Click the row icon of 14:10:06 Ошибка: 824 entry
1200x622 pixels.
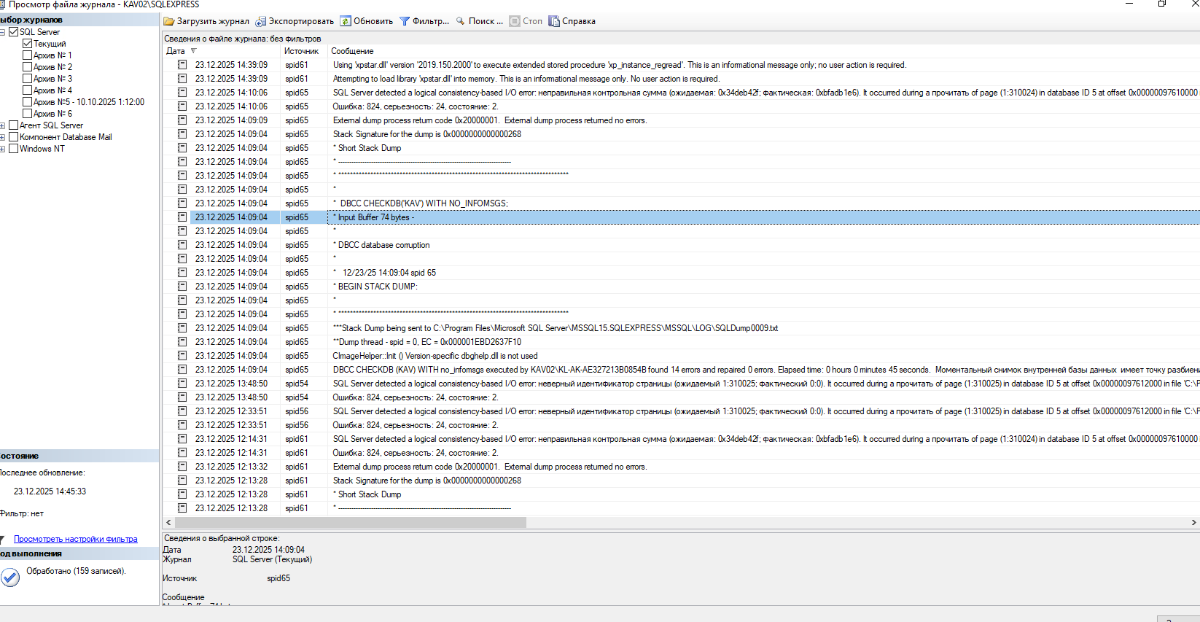click(x=183, y=106)
